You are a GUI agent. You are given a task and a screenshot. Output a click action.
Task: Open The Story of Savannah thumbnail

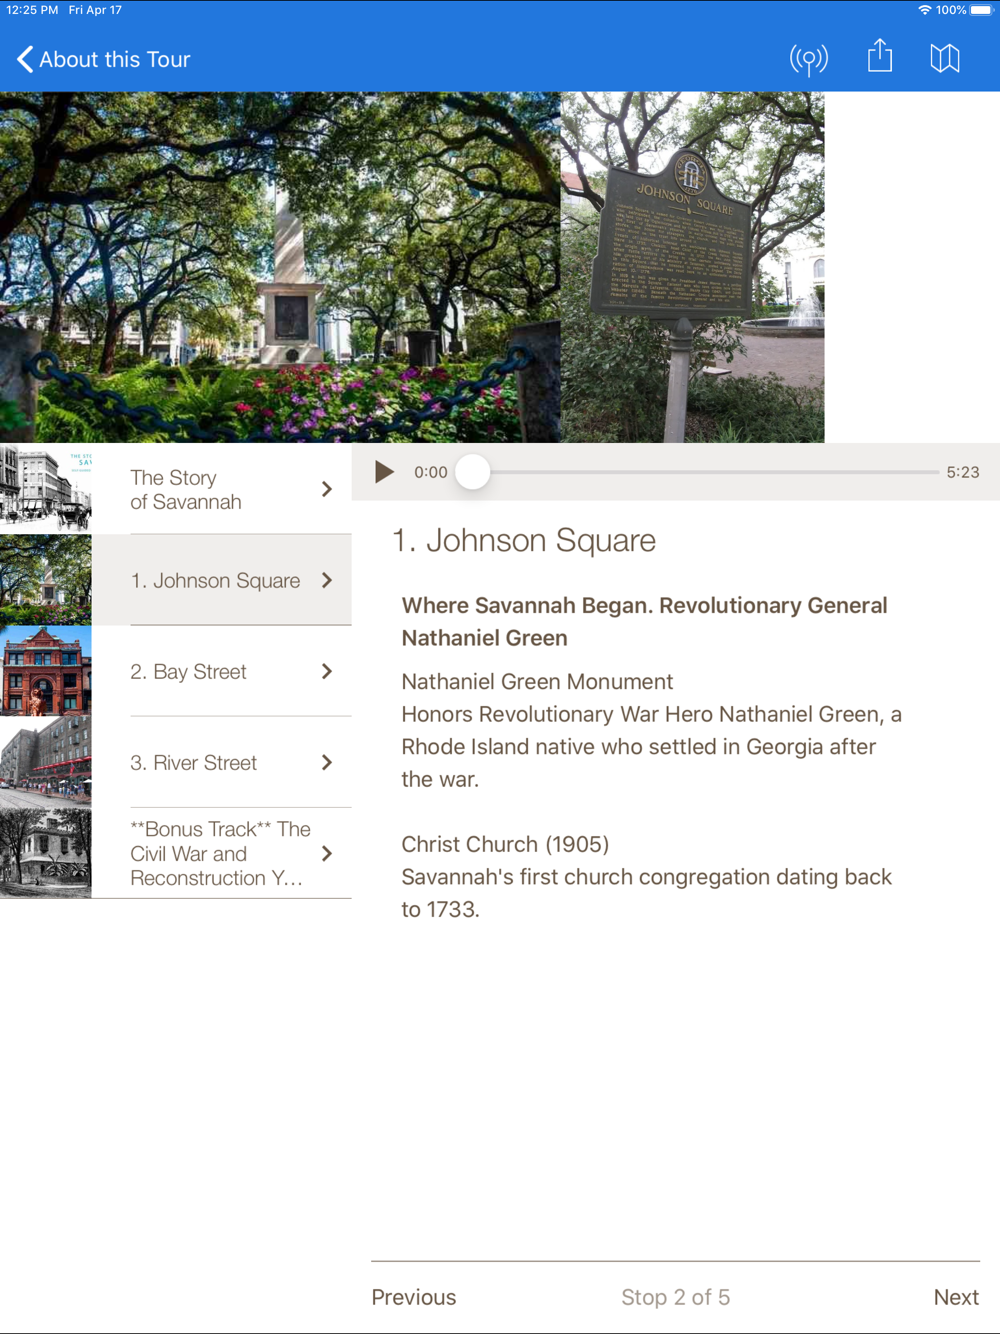[46, 489]
